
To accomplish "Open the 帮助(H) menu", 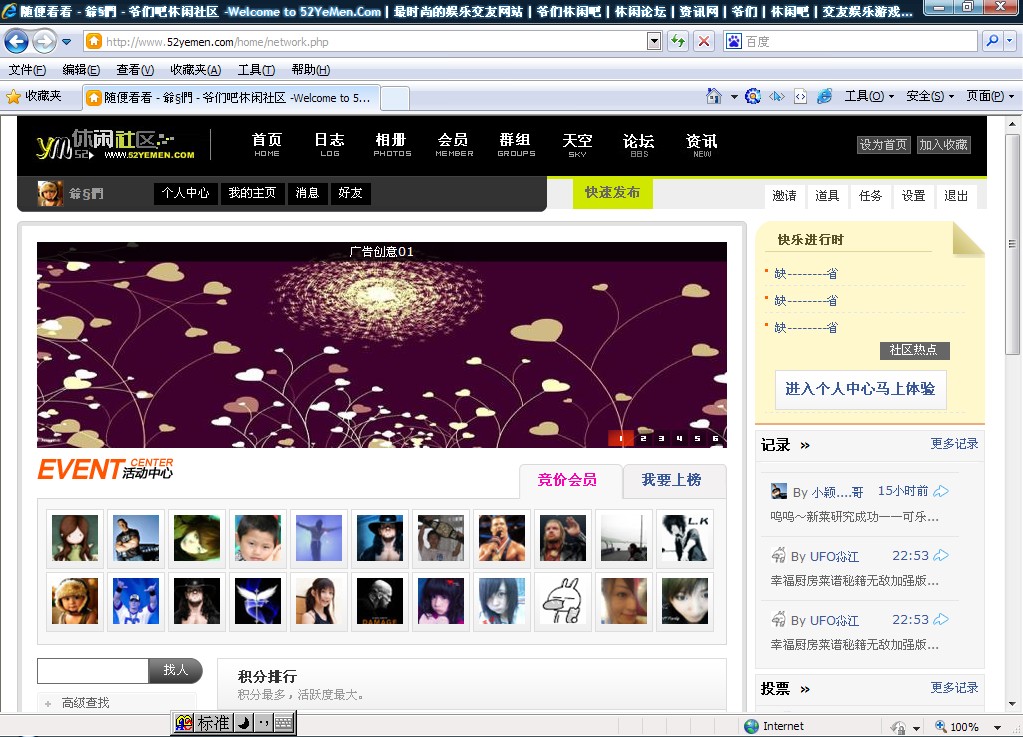I will 310,70.
